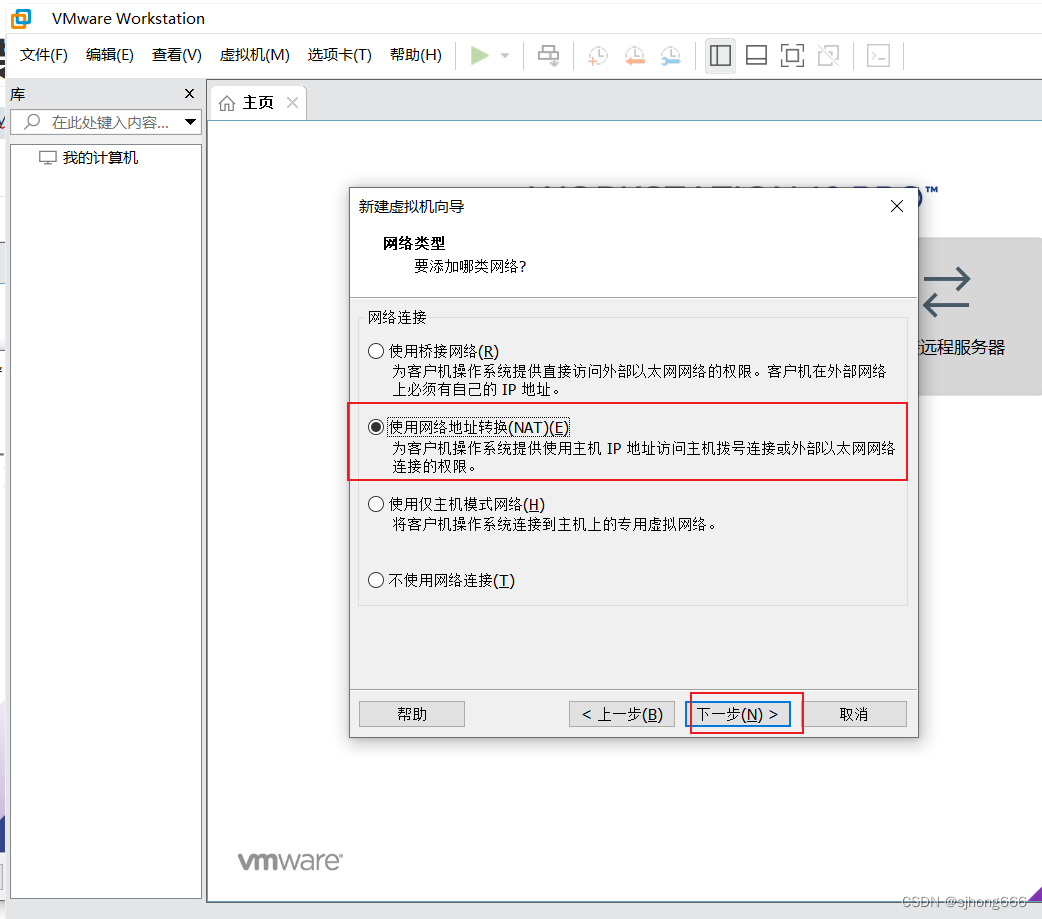This screenshot has width=1042, height=919.
Task: Click the green Power On play icon
Action: click(479, 55)
